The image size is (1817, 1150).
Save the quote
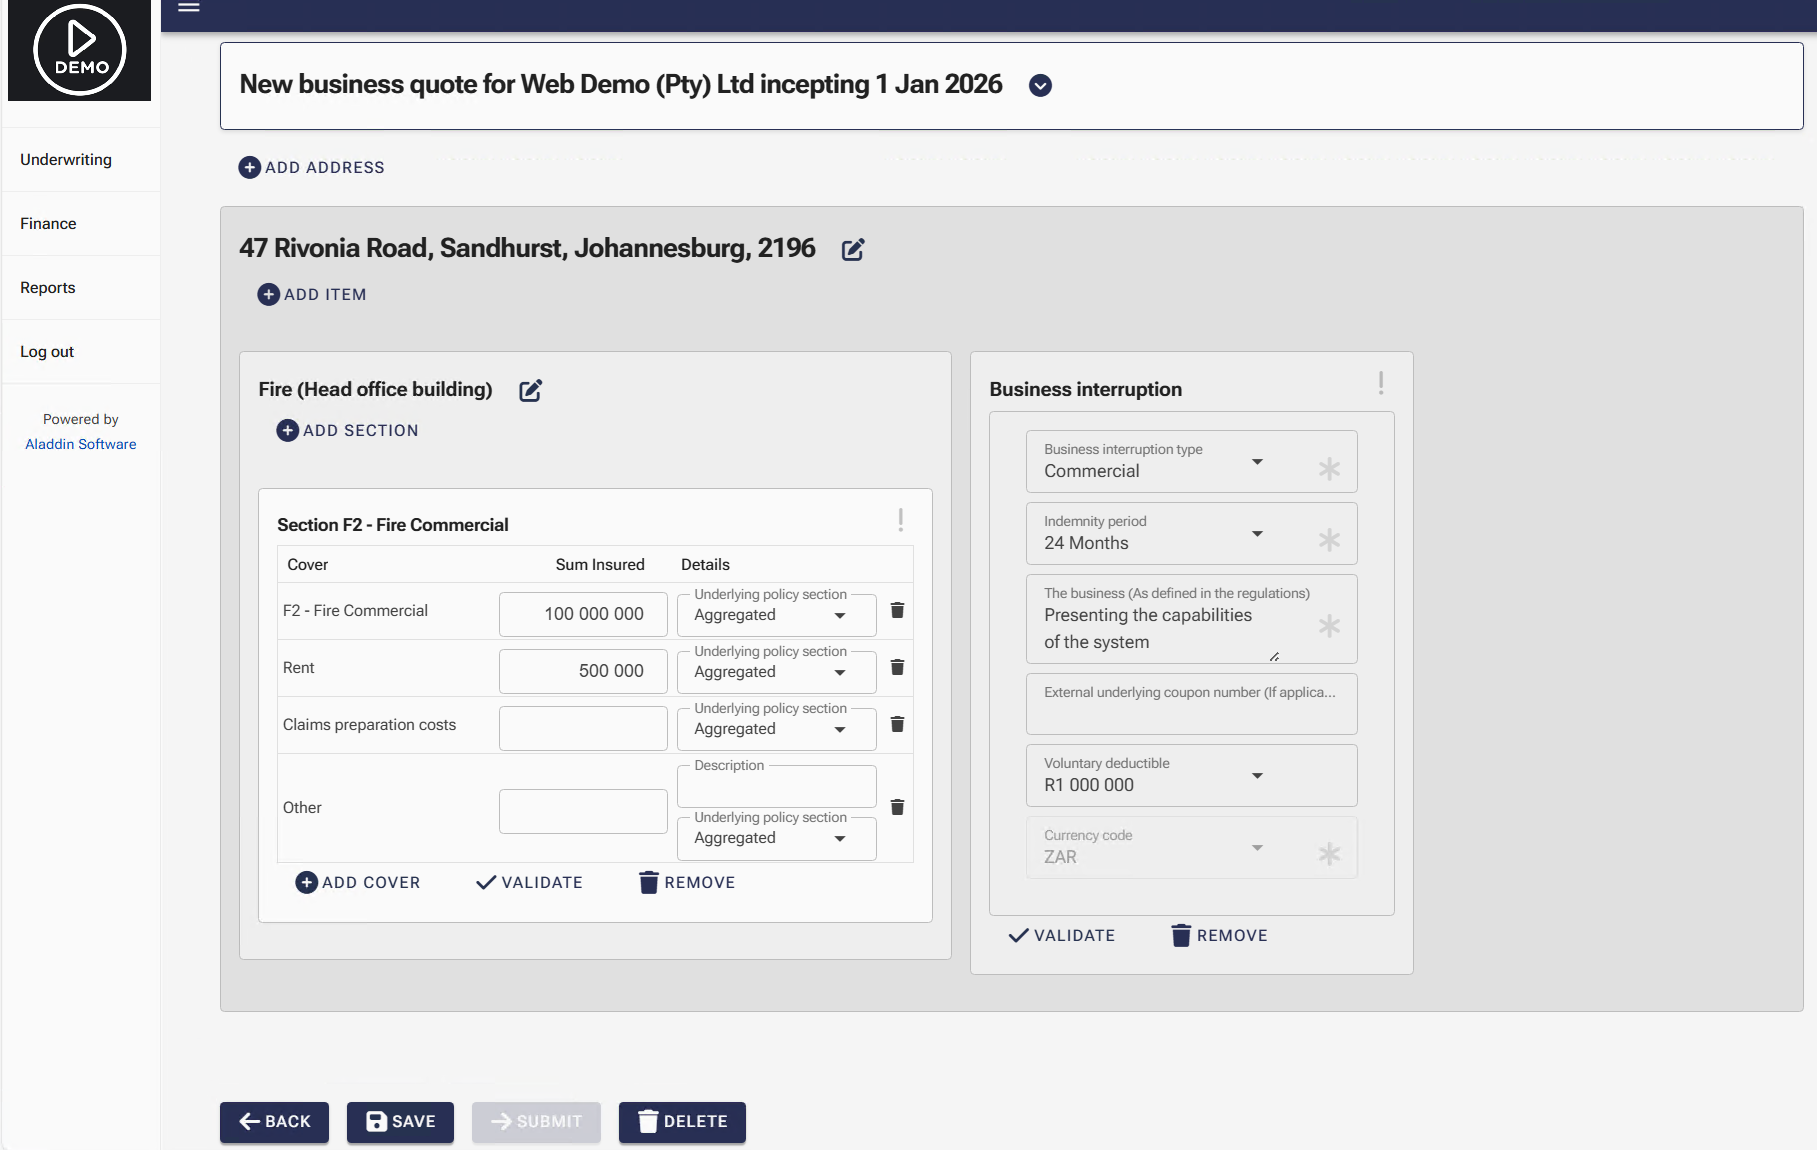coord(400,1121)
